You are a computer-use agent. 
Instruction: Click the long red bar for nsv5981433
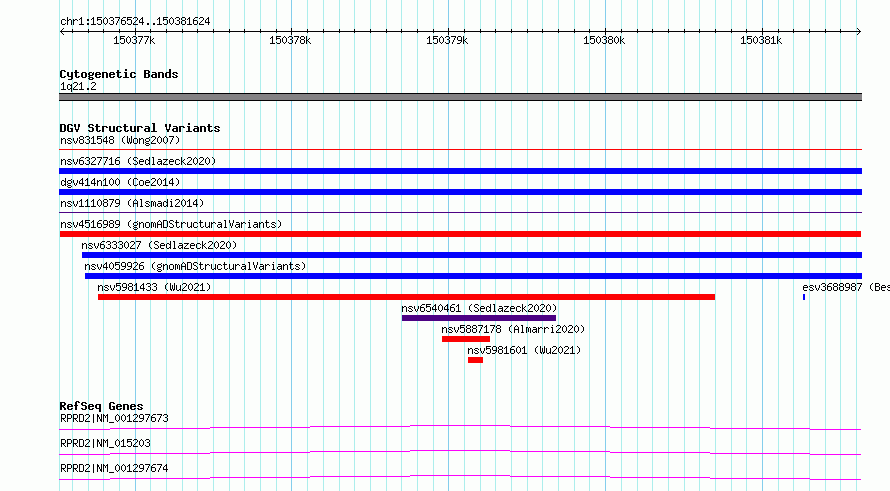coord(406,297)
